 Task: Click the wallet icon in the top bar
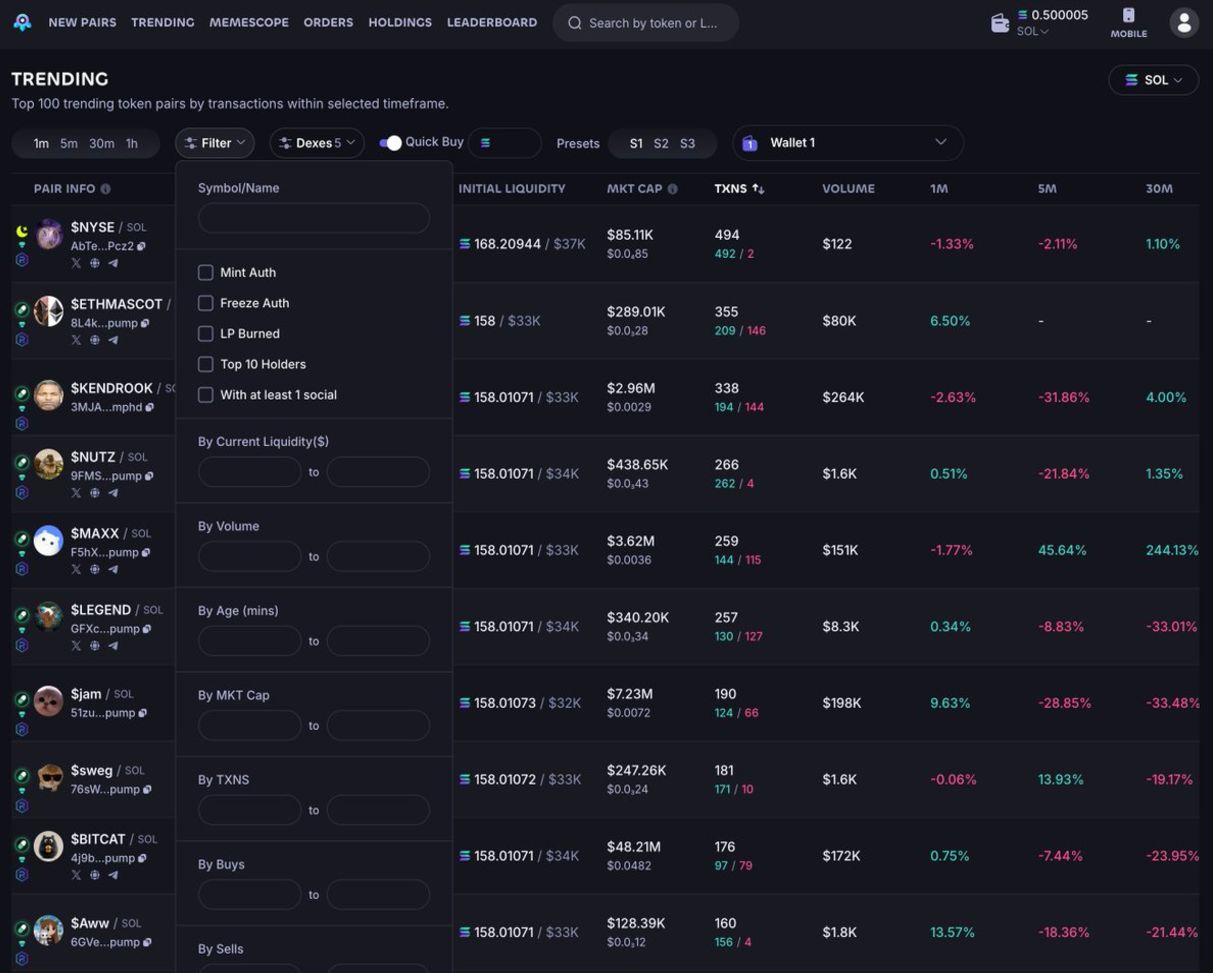tap(999, 23)
